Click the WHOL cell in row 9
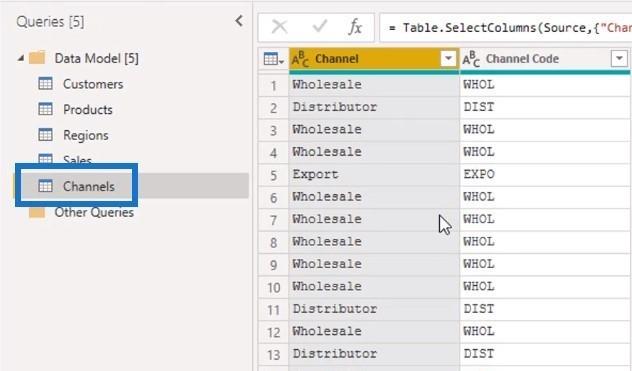The height and width of the screenshot is (371, 632). (x=545, y=265)
